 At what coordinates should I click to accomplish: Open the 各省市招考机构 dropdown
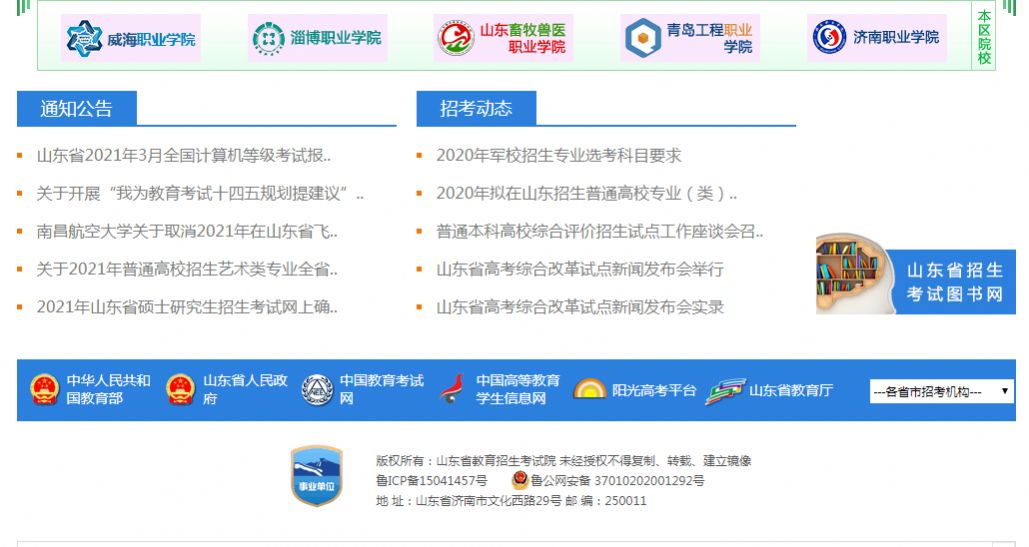coord(942,392)
